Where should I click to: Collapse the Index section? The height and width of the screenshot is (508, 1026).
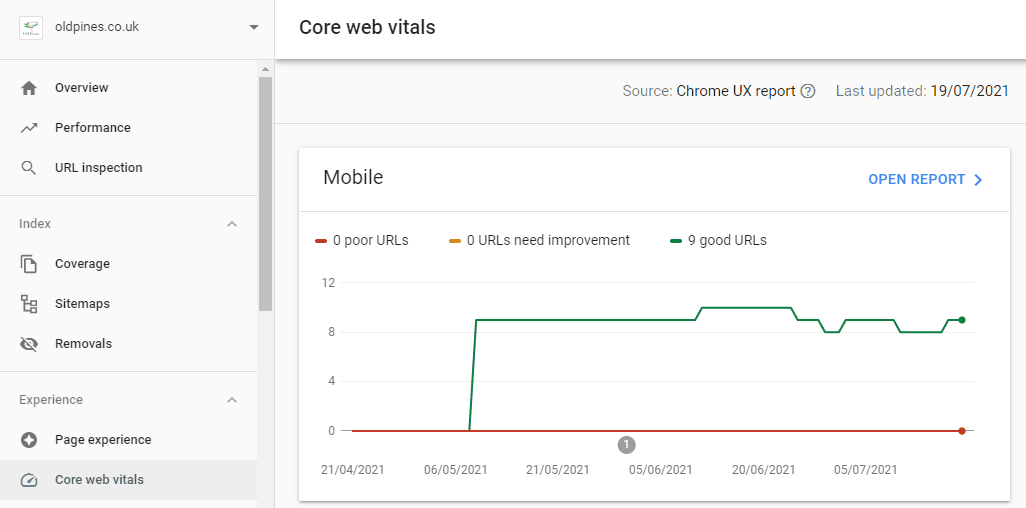coord(232,224)
